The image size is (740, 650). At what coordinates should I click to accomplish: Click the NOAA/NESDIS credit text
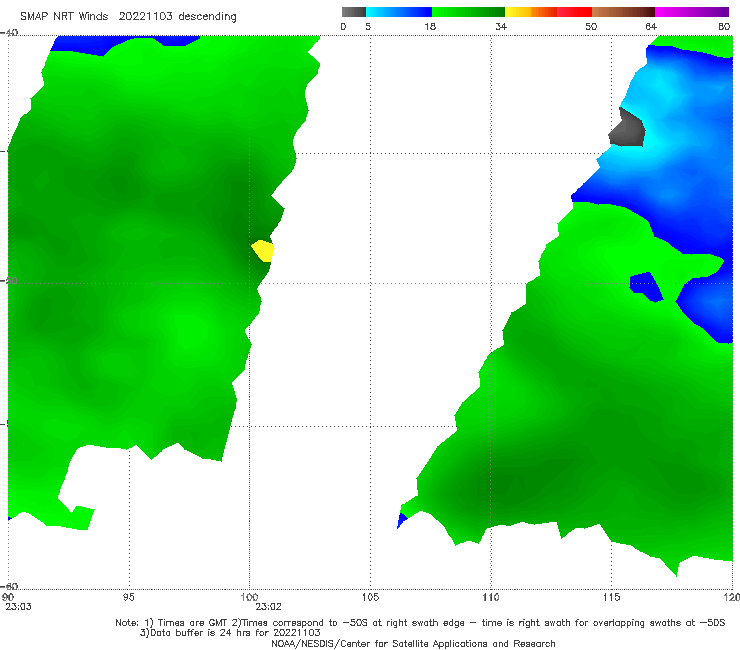(413, 643)
